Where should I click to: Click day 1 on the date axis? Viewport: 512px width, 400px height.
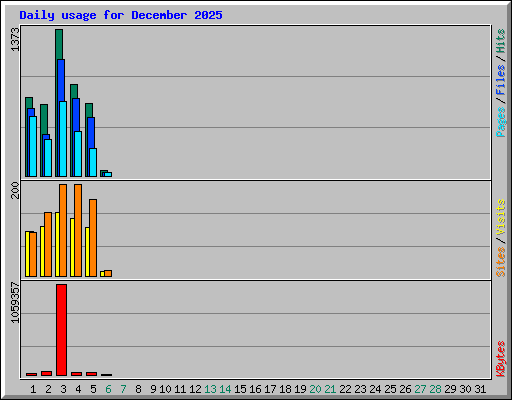[33, 389]
